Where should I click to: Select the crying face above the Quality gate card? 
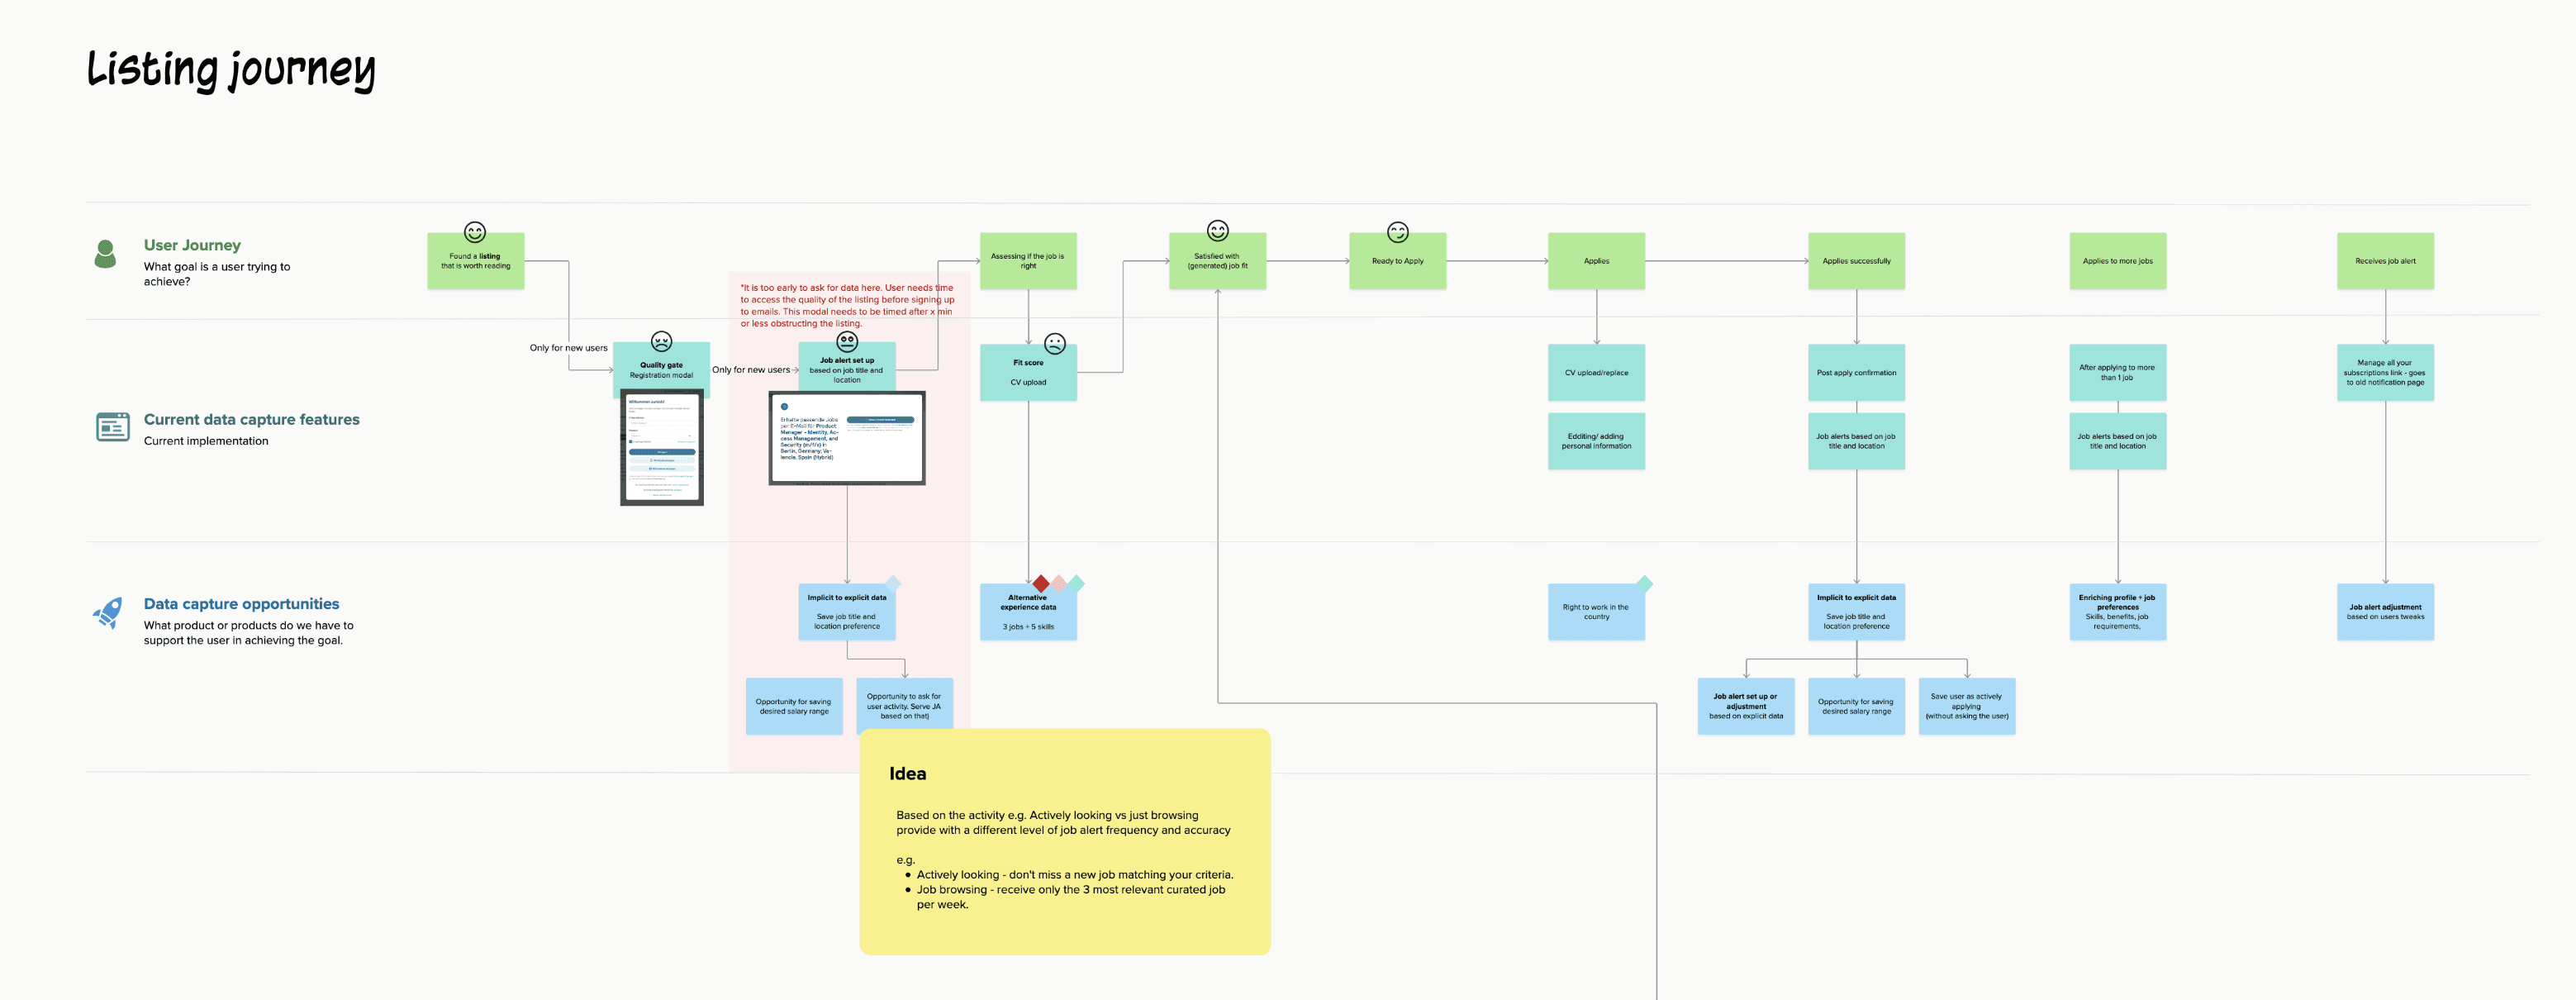[661, 341]
